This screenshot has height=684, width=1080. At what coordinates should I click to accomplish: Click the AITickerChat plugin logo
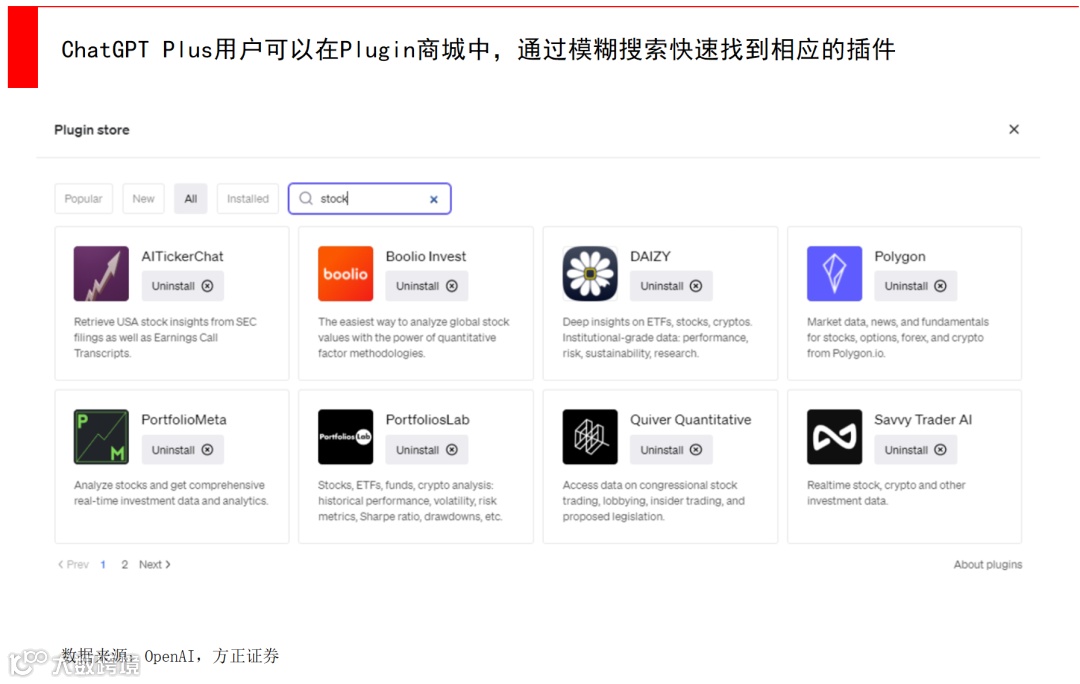click(x=101, y=273)
